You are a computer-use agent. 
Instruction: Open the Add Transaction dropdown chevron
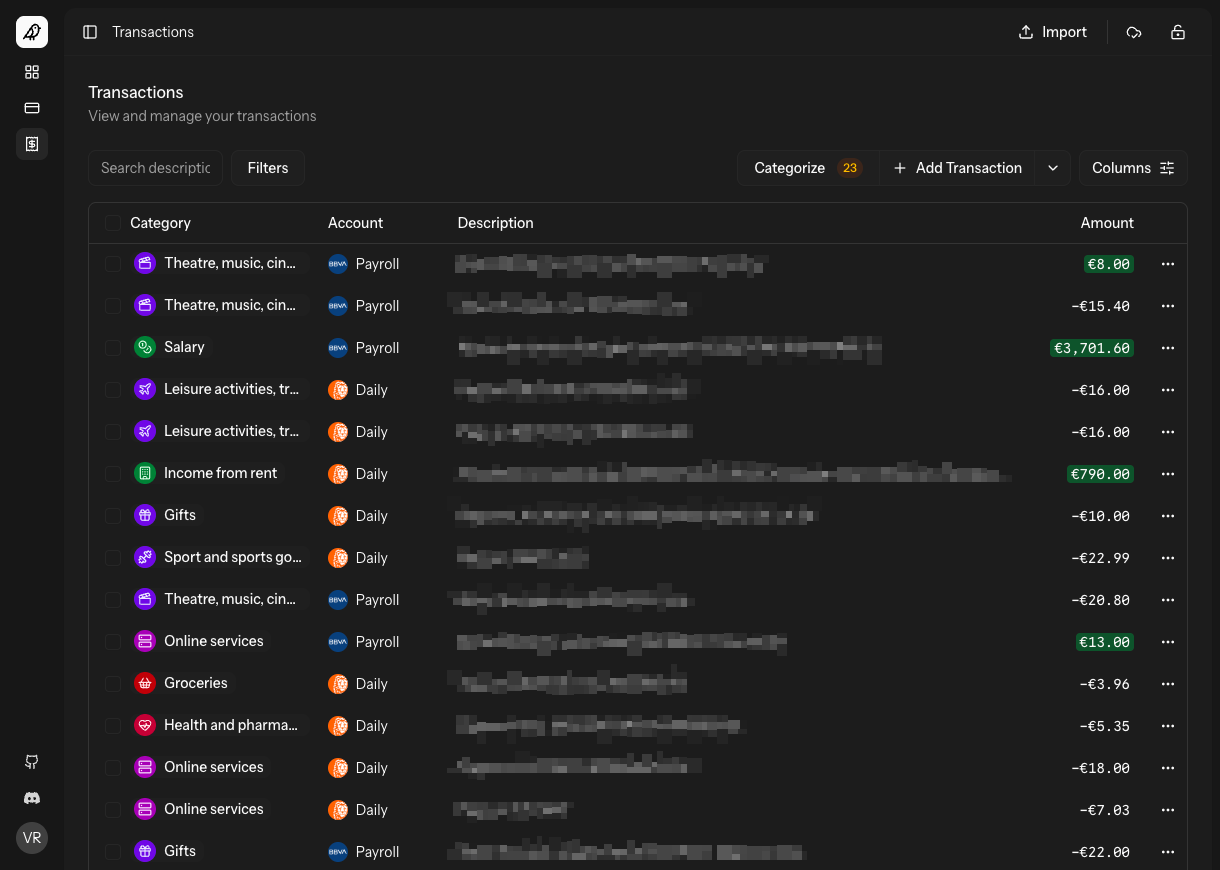pyautogui.click(x=1052, y=168)
